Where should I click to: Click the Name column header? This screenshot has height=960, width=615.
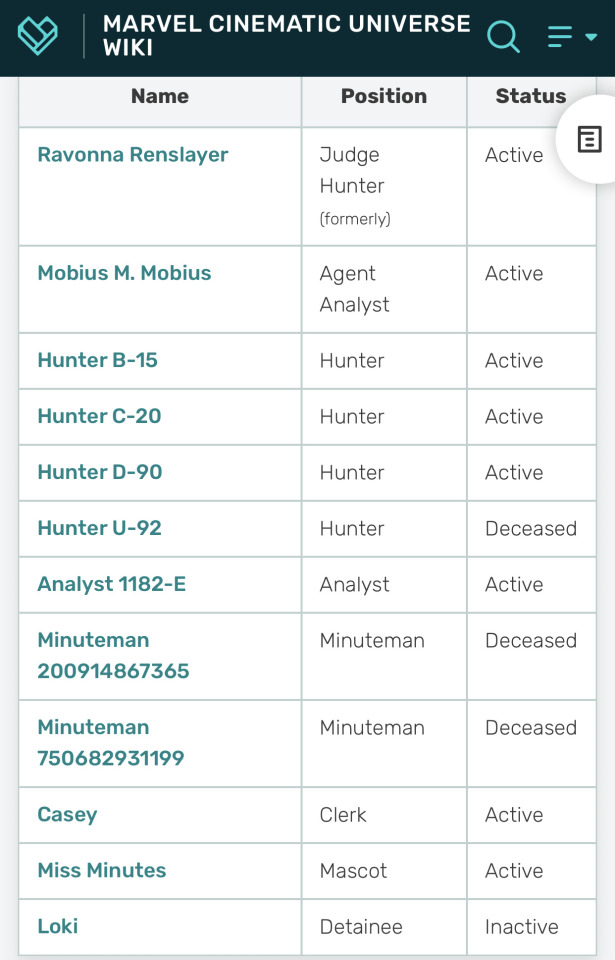tap(160, 97)
